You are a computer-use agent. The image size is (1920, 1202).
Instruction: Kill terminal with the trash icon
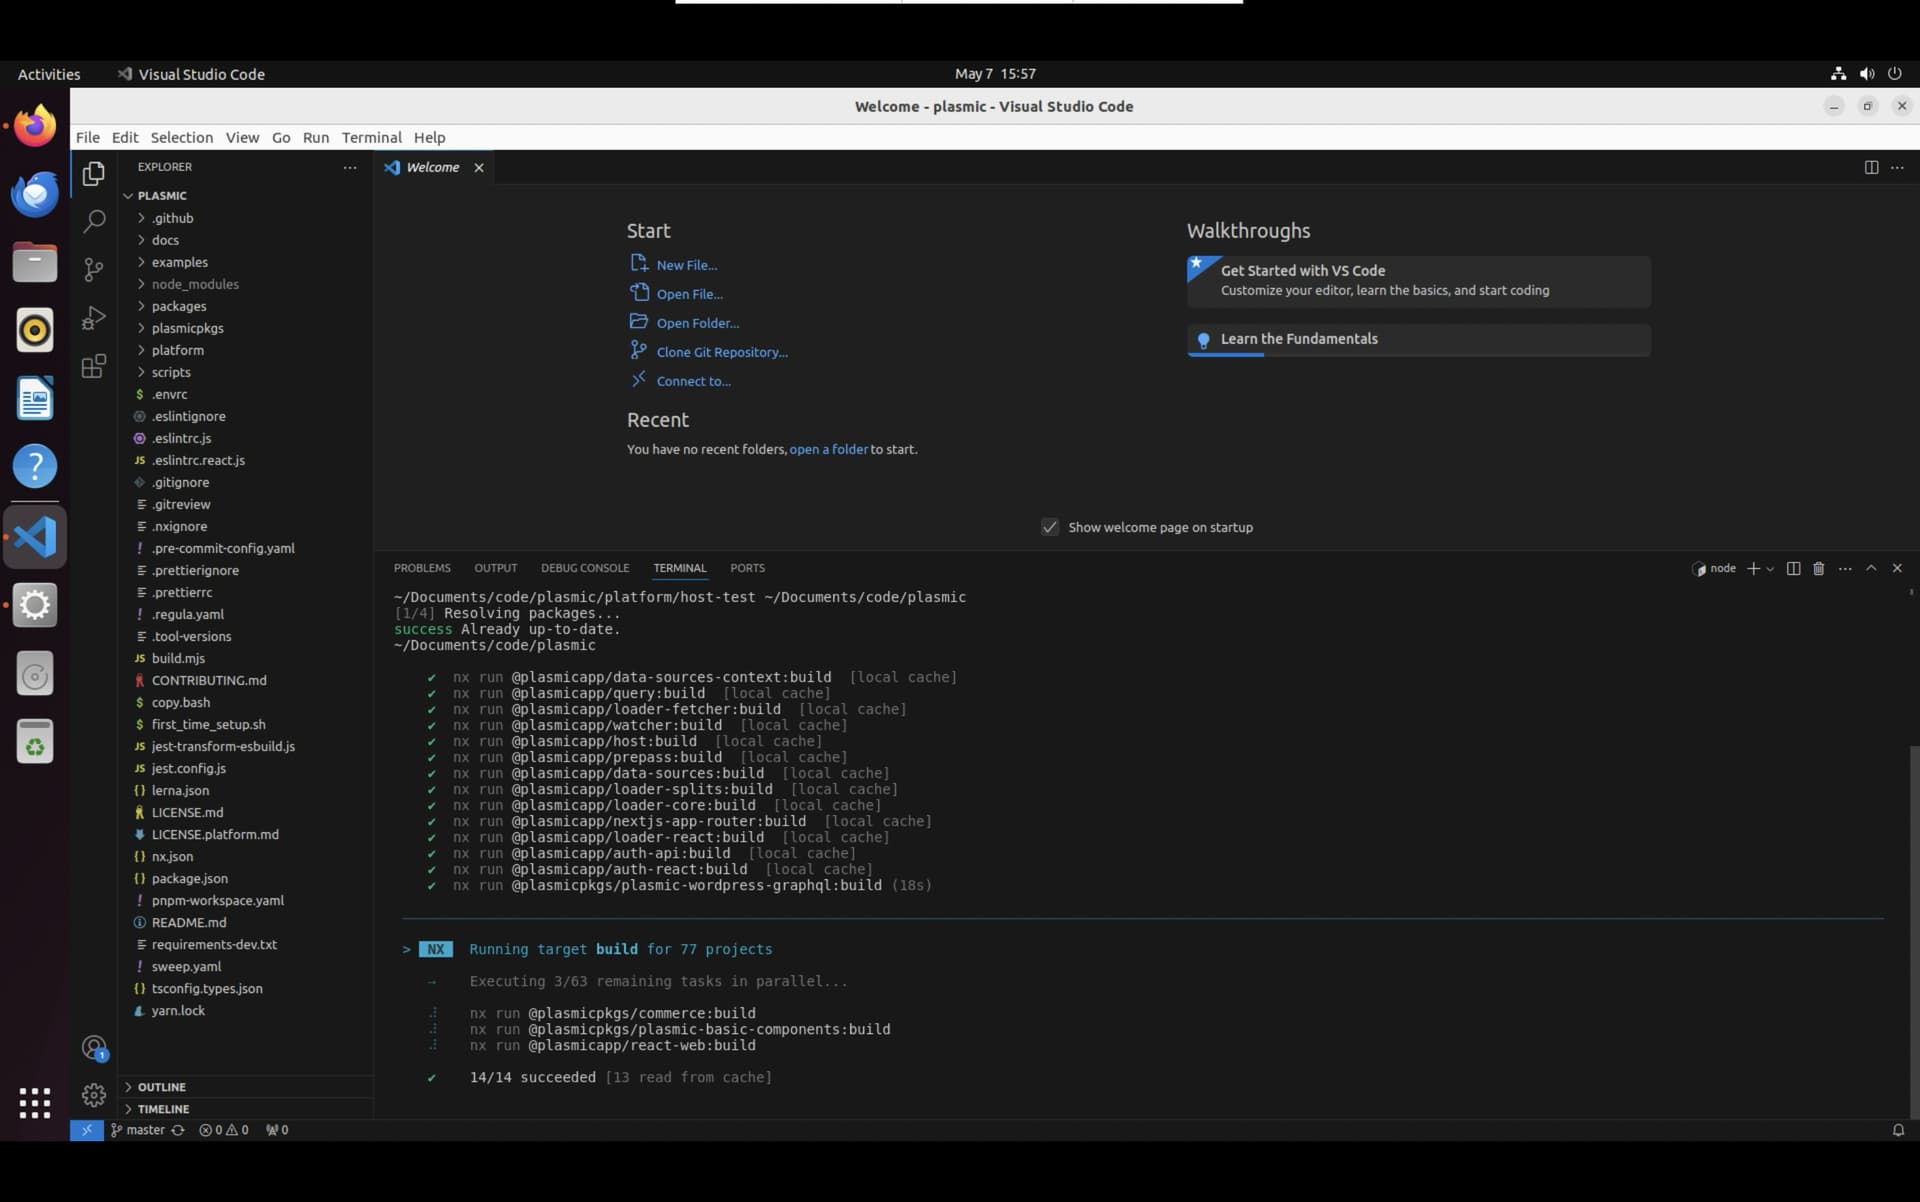1819,568
